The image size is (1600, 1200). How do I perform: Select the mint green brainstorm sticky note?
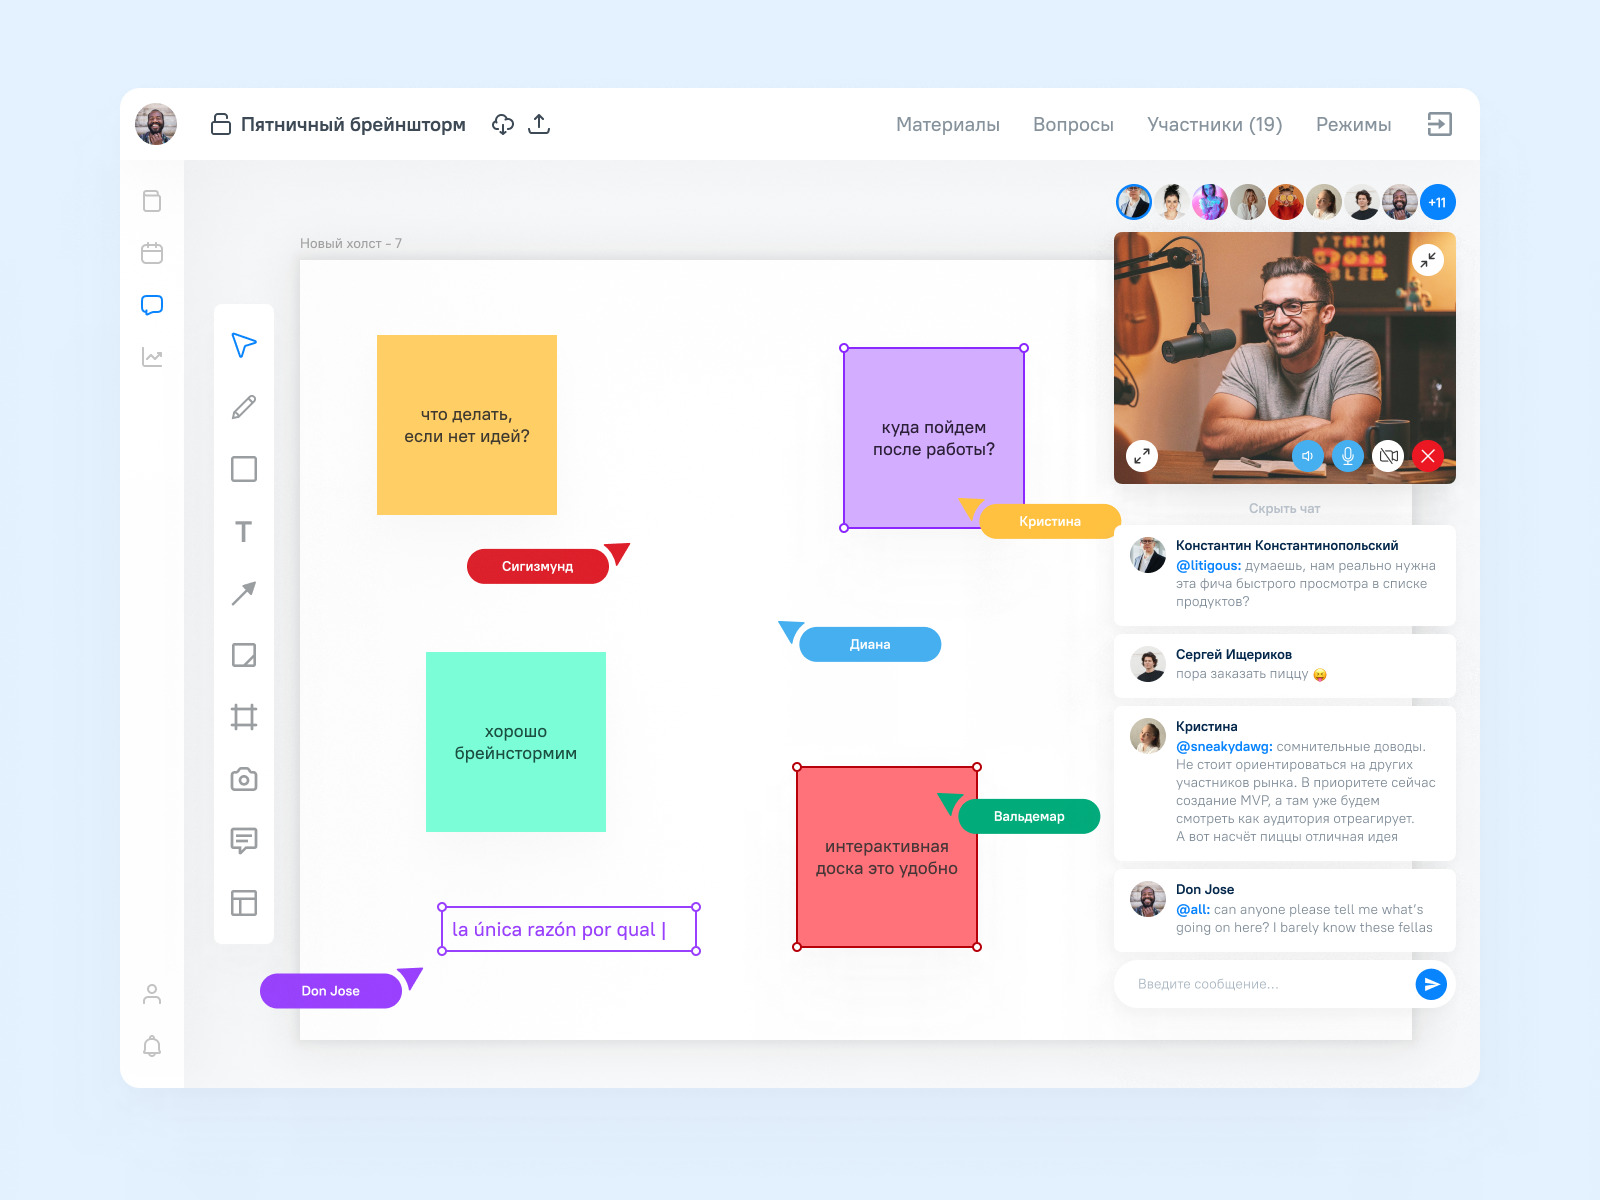(516, 742)
